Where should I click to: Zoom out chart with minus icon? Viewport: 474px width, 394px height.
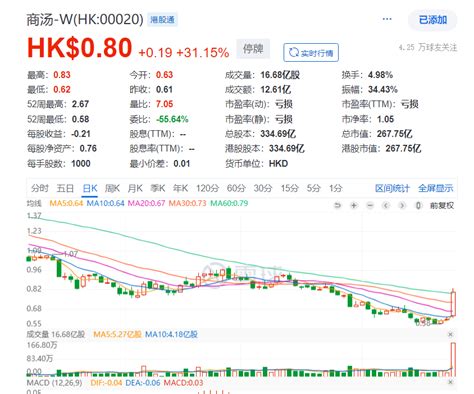tap(370, 206)
